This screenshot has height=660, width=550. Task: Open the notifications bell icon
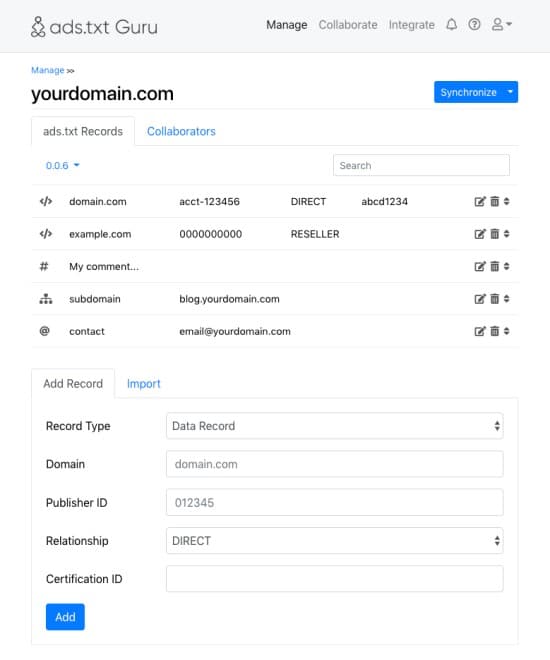(x=452, y=24)
